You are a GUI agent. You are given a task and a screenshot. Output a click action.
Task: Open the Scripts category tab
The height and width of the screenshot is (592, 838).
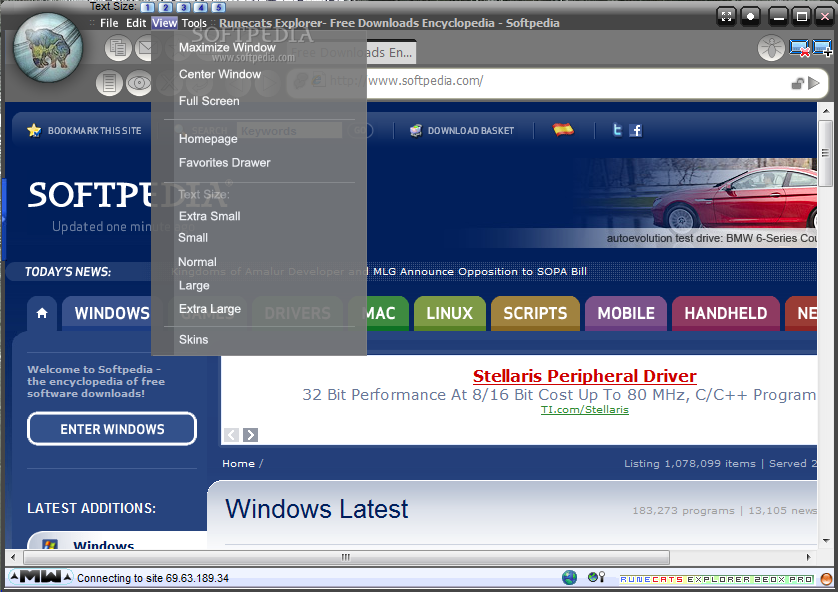click(x=535, y=313)
